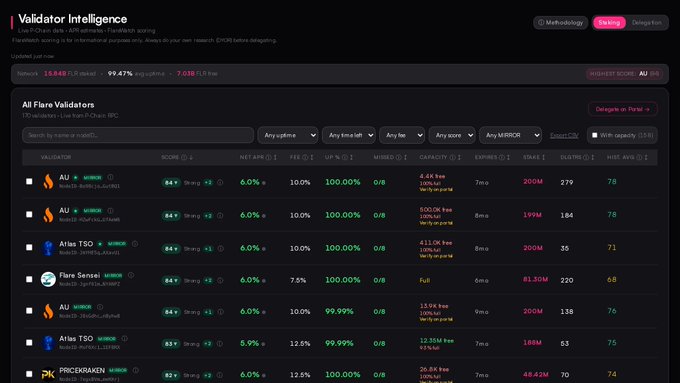The height and width of the screenshot is (383, 680).
Task: Click the Export CSV link
Action: (564, 136)
